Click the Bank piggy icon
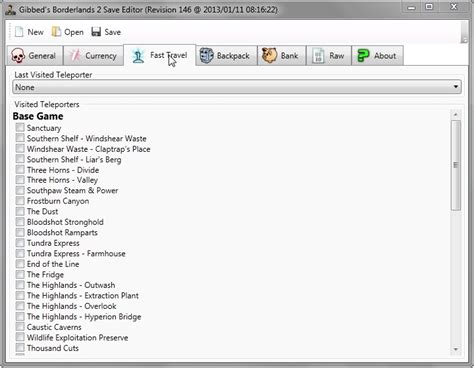The height and width of the screenshot is (368, 474). (269, 55)
